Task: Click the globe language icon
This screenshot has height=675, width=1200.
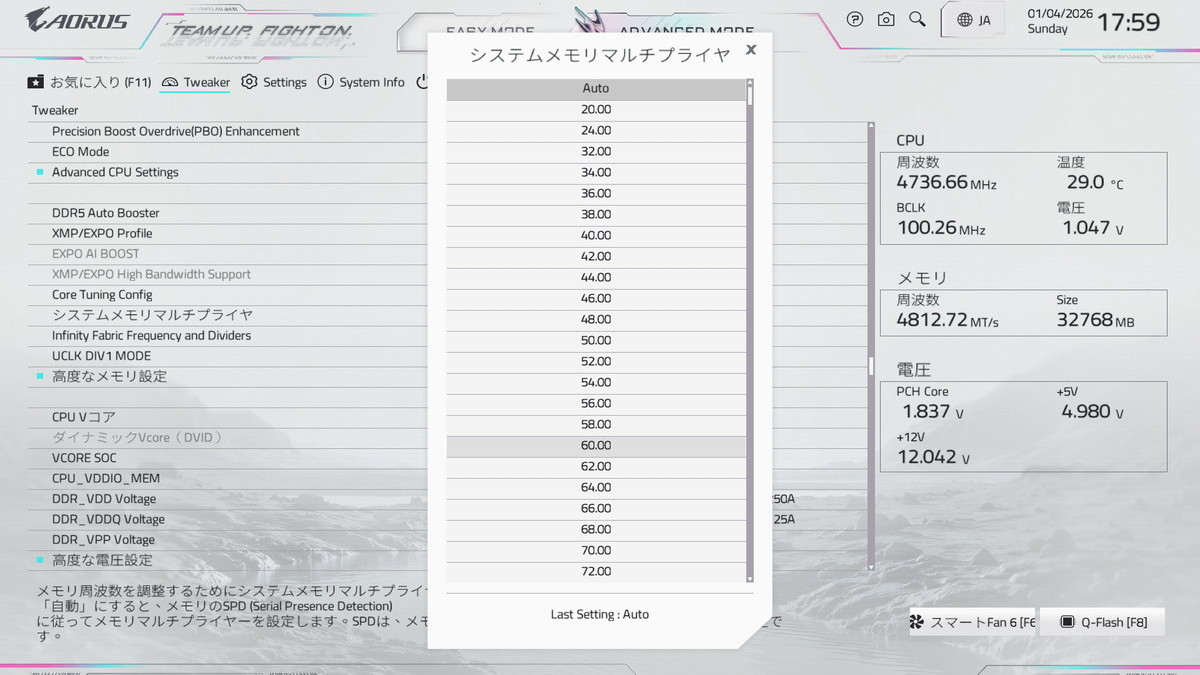Action: click(x=964, y=20)
